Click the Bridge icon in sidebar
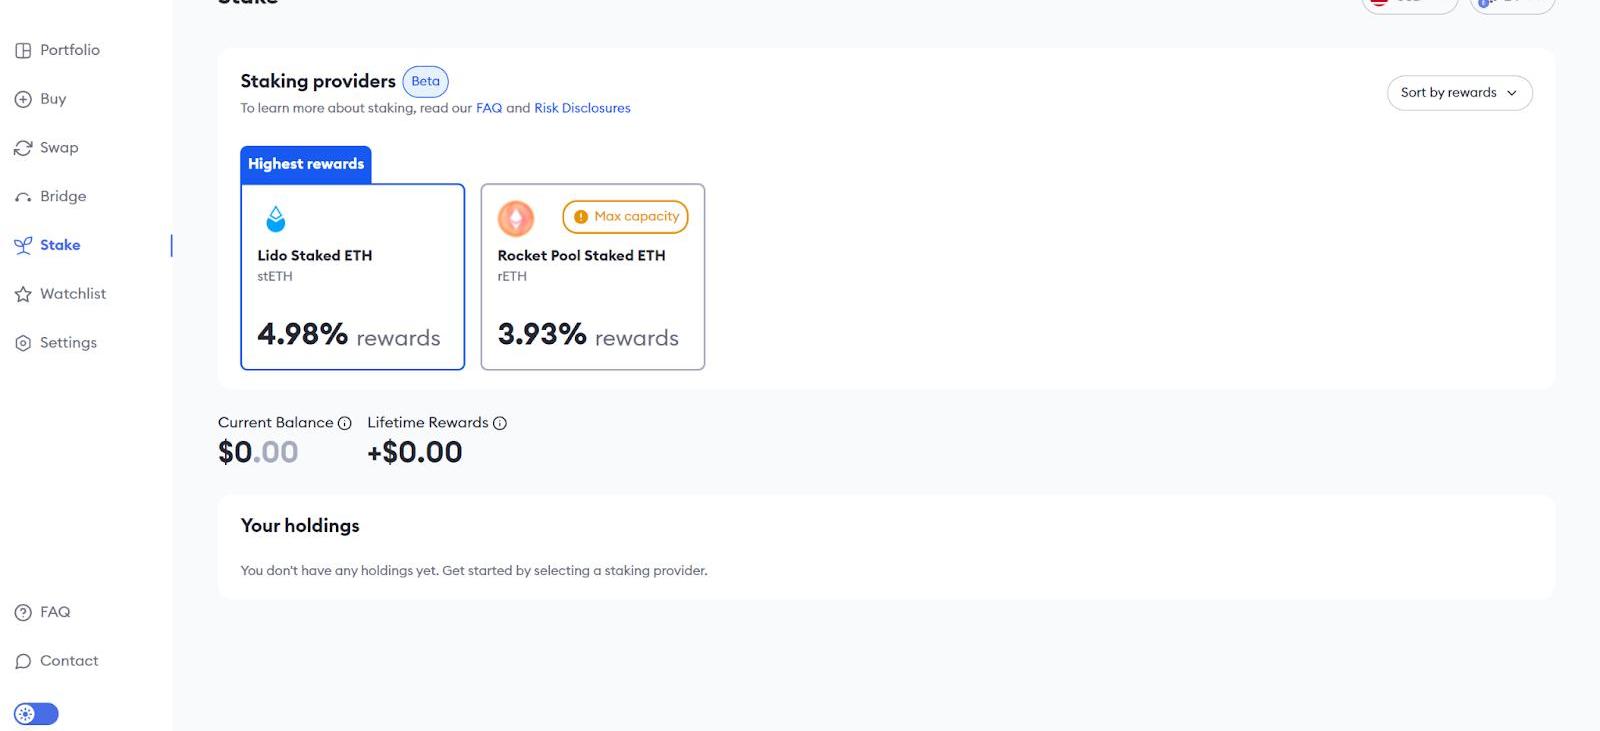Viewport: 1600px width, 731px height. (x=23, y=197)
